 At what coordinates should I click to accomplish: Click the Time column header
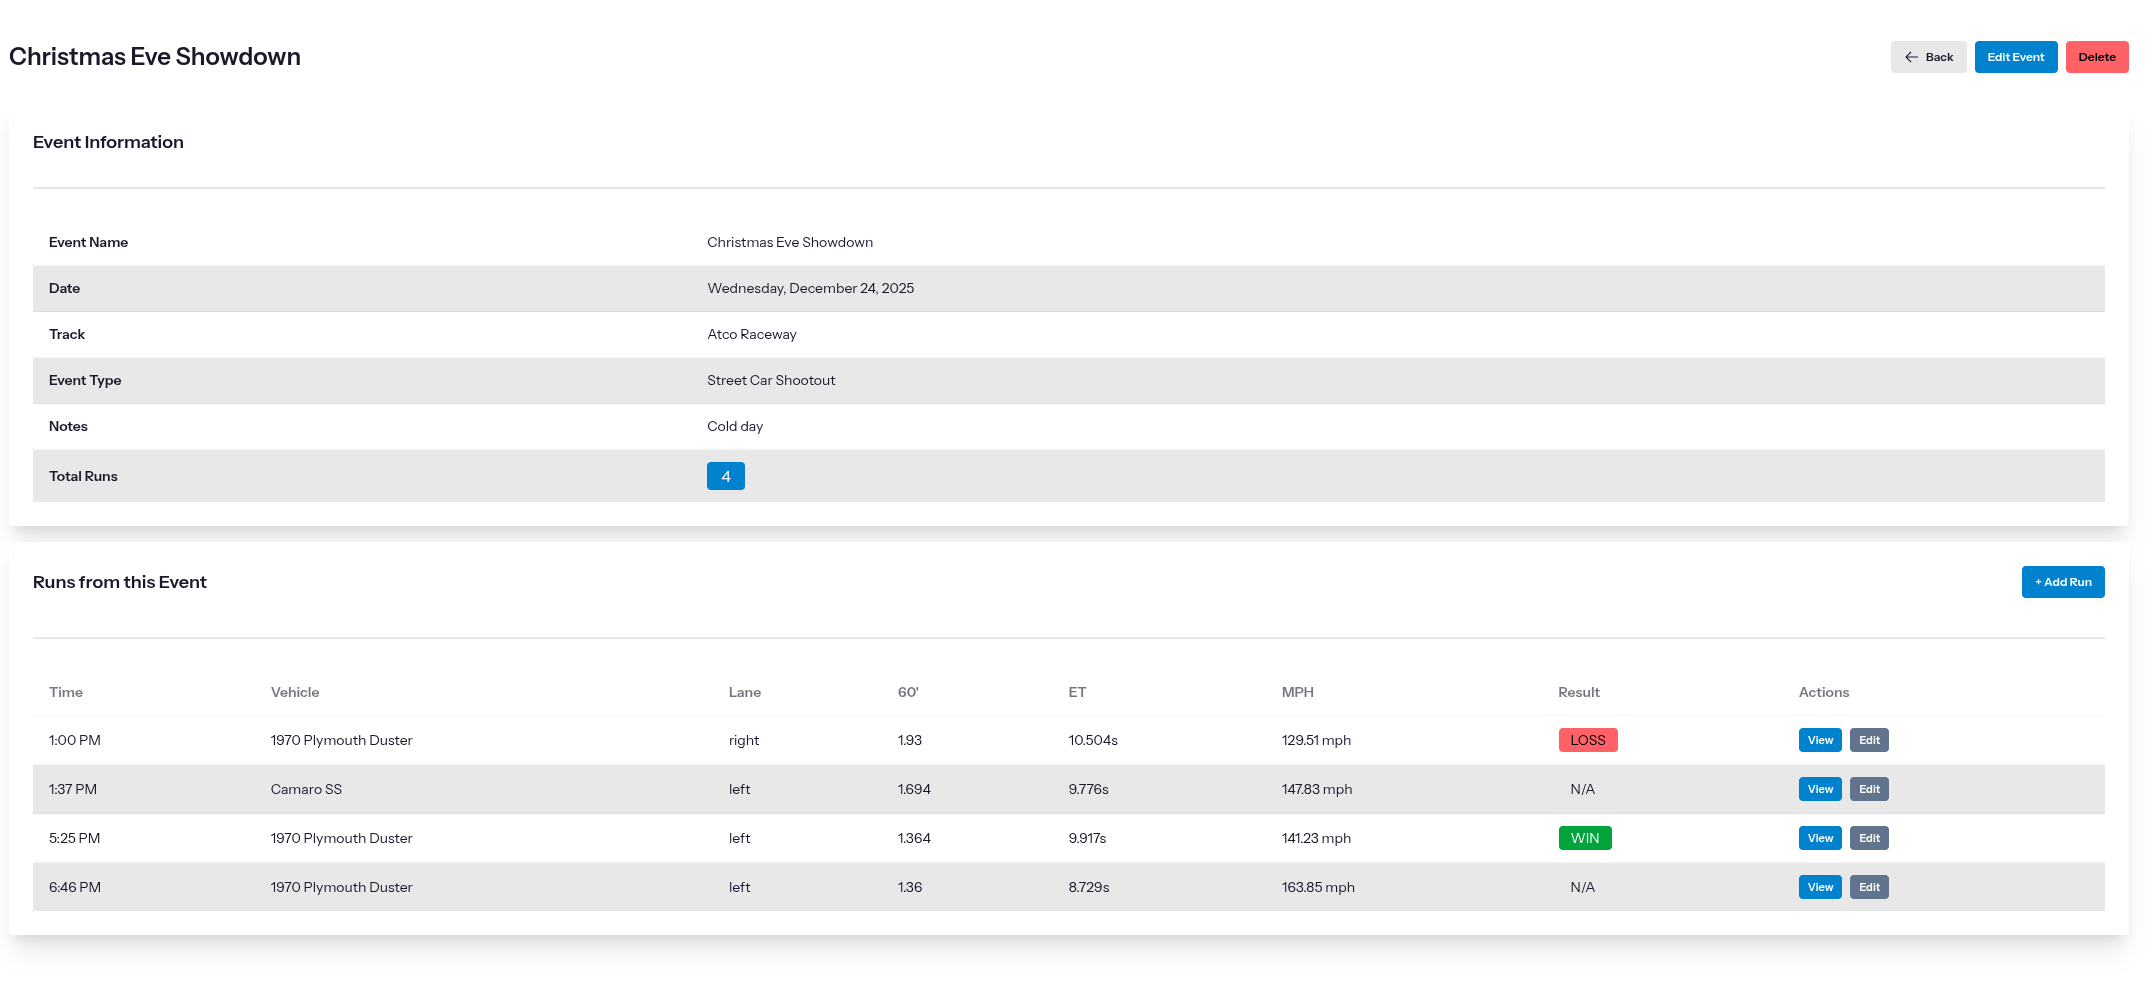[x=66, y=692]
